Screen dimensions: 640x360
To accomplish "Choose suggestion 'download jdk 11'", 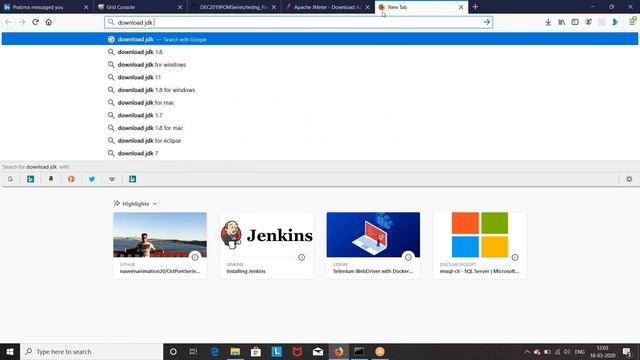I will click(320, 77).
